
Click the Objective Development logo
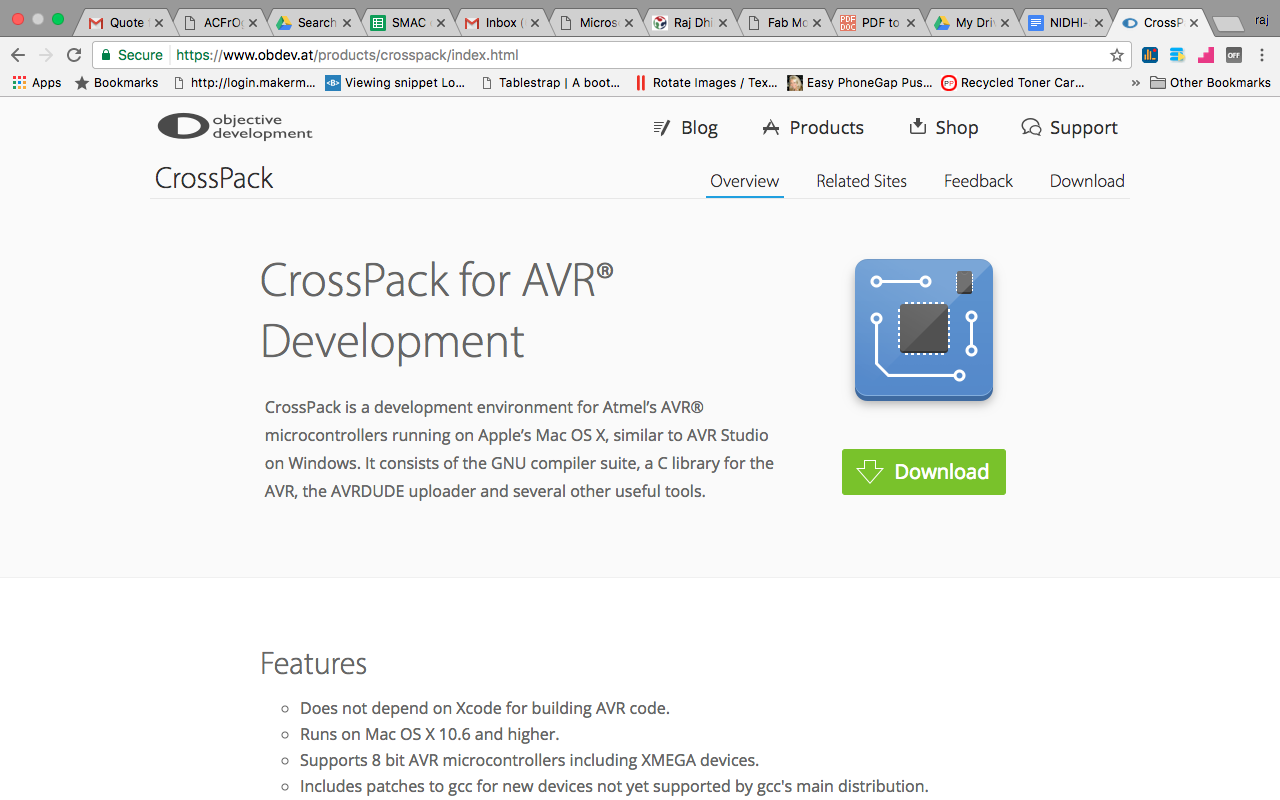click(235, 127)
